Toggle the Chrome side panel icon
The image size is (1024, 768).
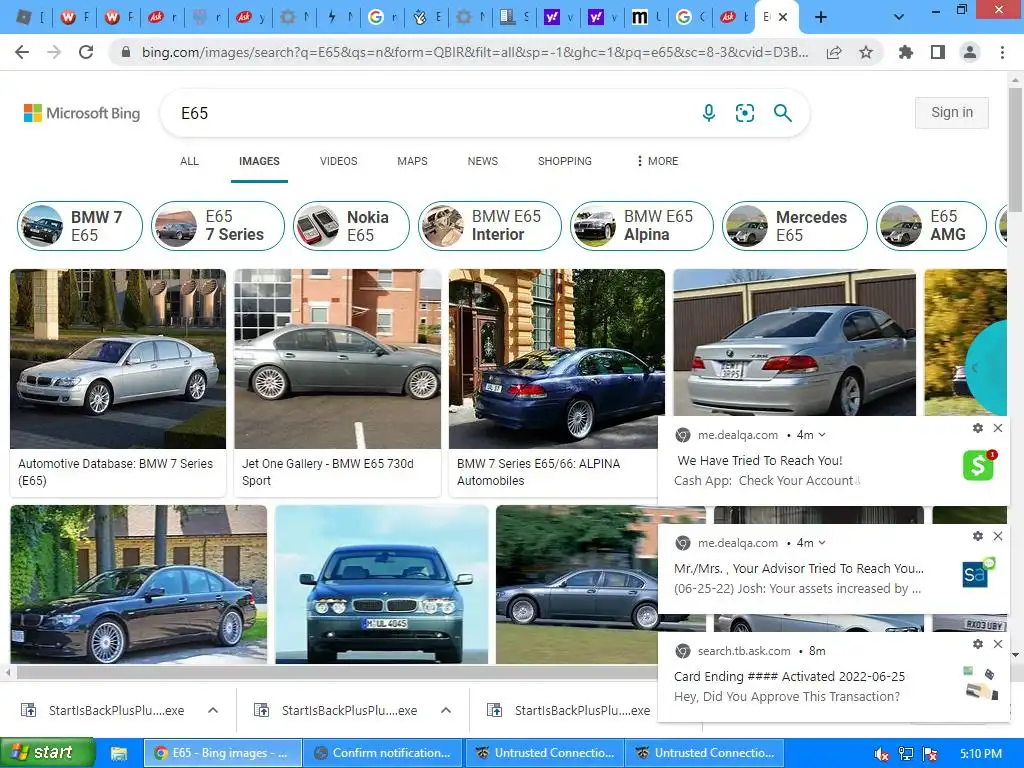tap(937, 52)
